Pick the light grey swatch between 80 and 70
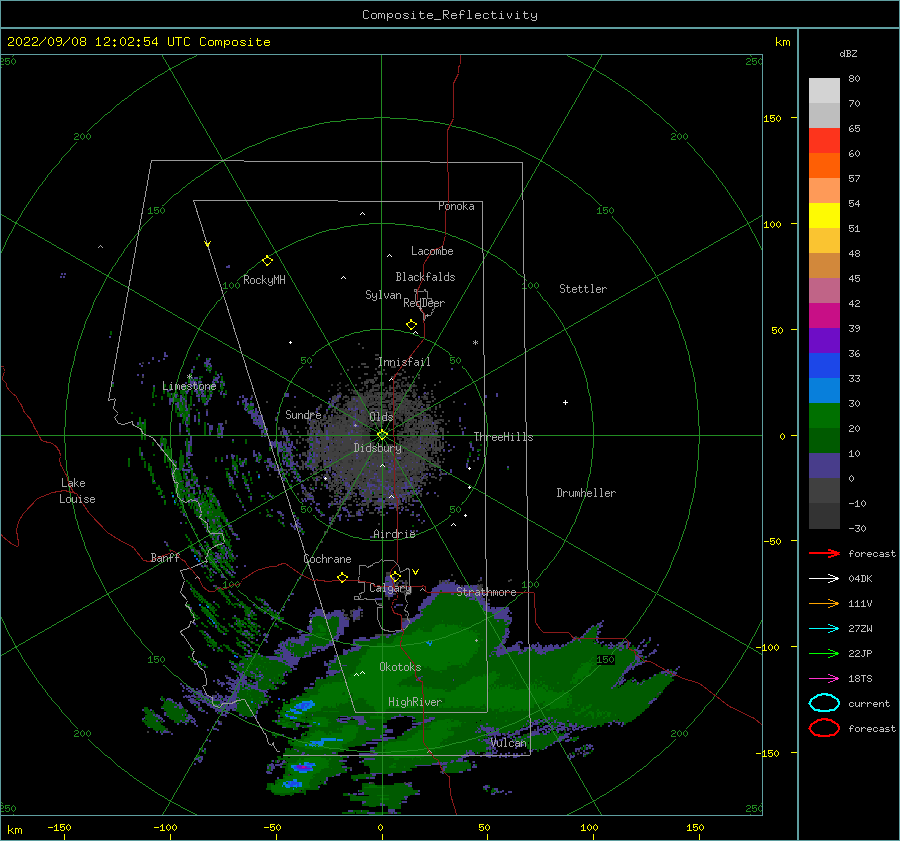Image resolution: width=900 pixels, height=841 pixels. point(824,91)
